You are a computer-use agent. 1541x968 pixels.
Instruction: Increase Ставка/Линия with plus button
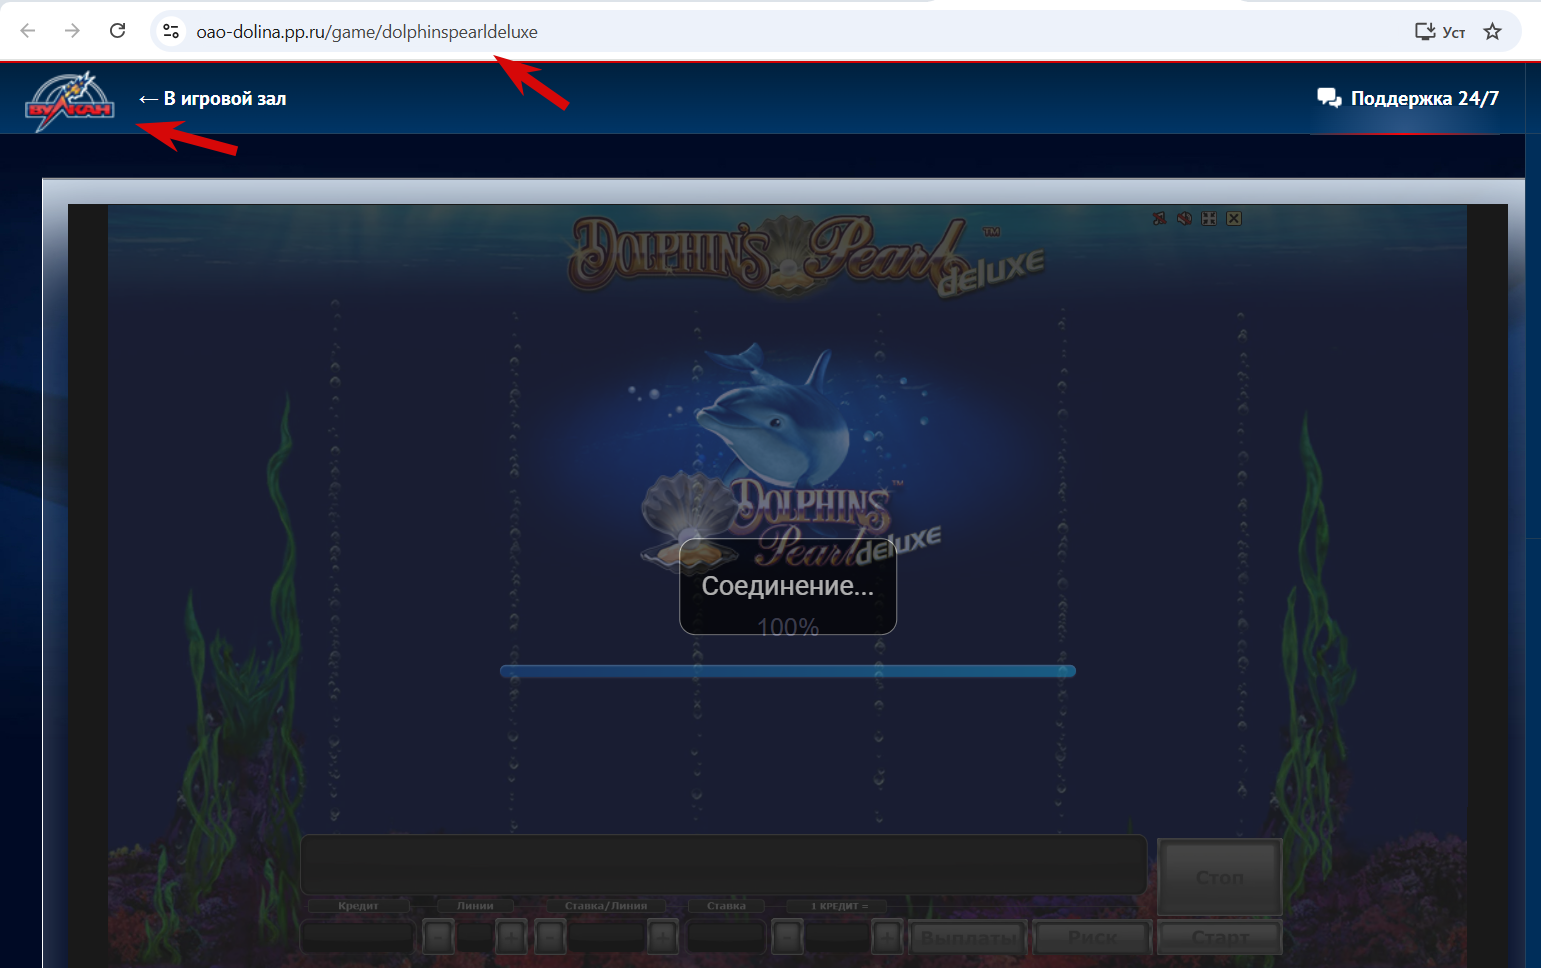pos(662,938)
